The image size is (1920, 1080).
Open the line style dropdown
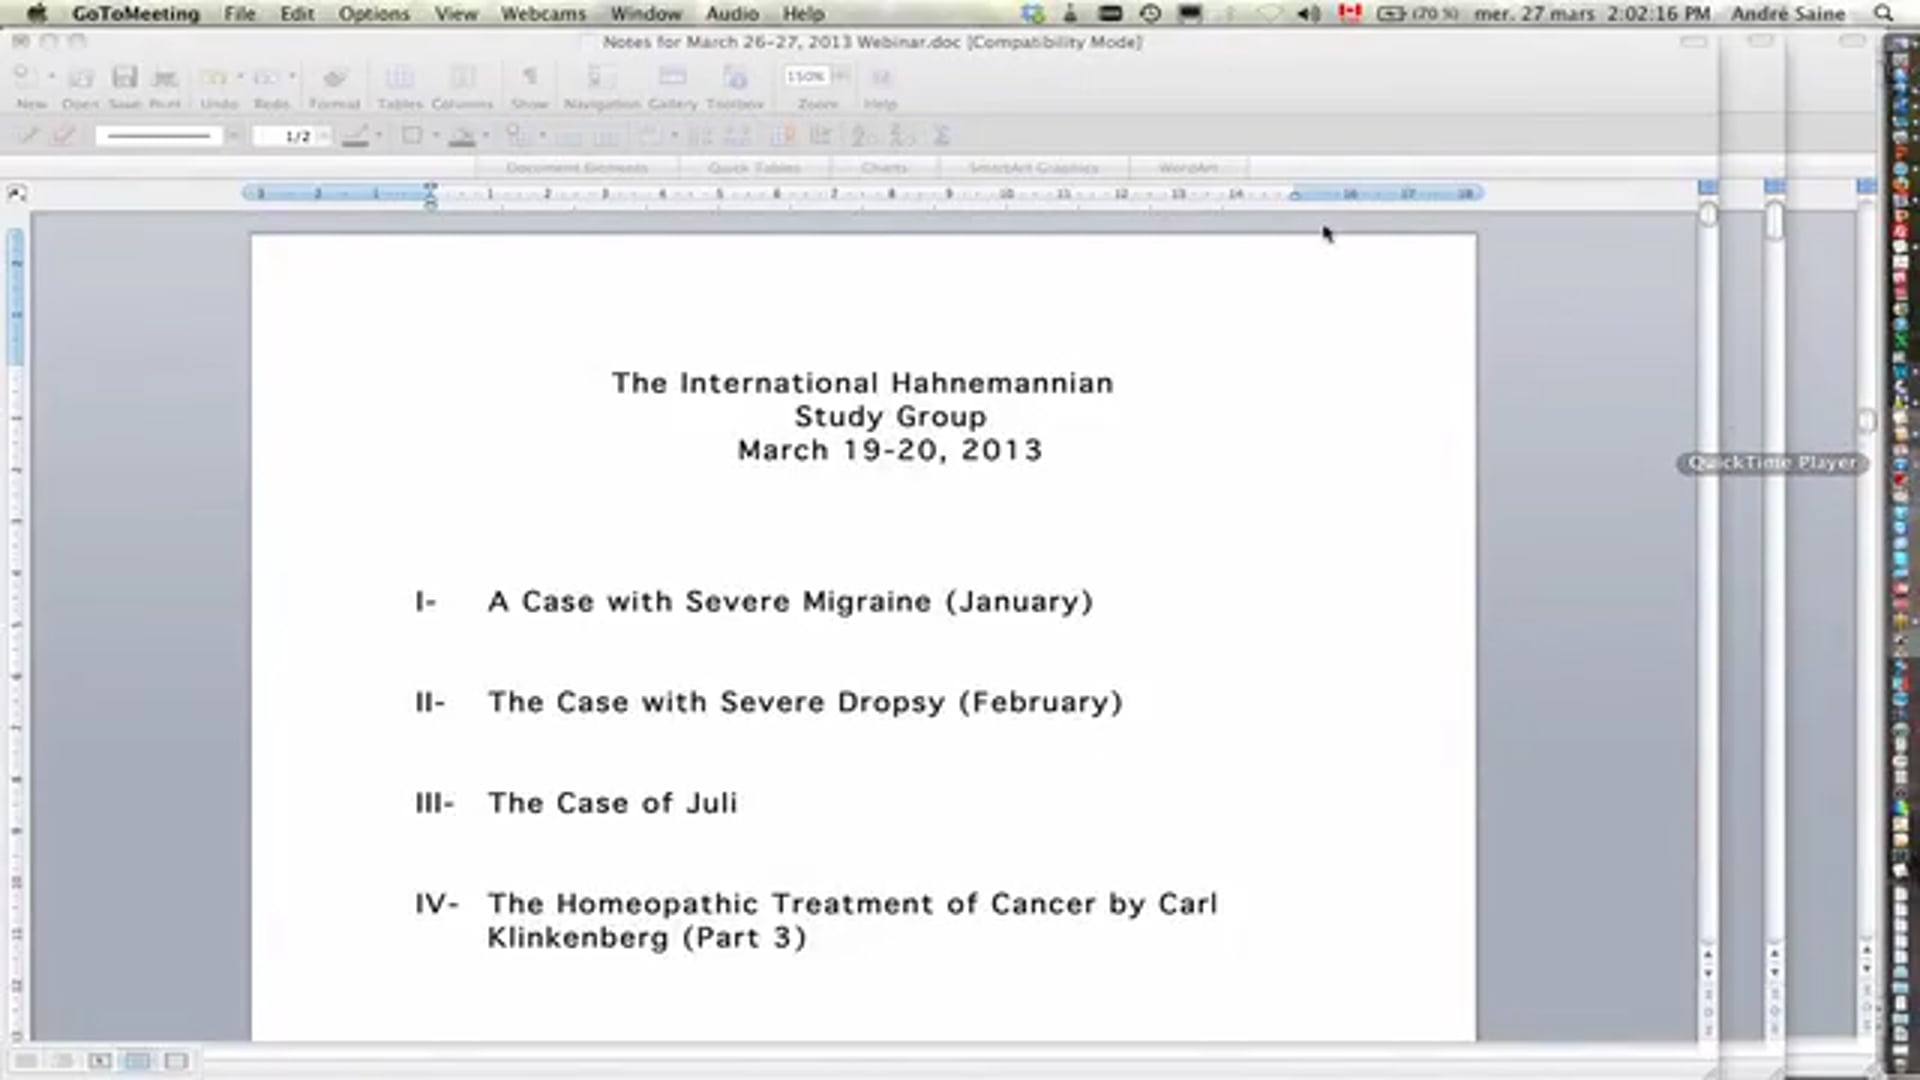[234, 135]
